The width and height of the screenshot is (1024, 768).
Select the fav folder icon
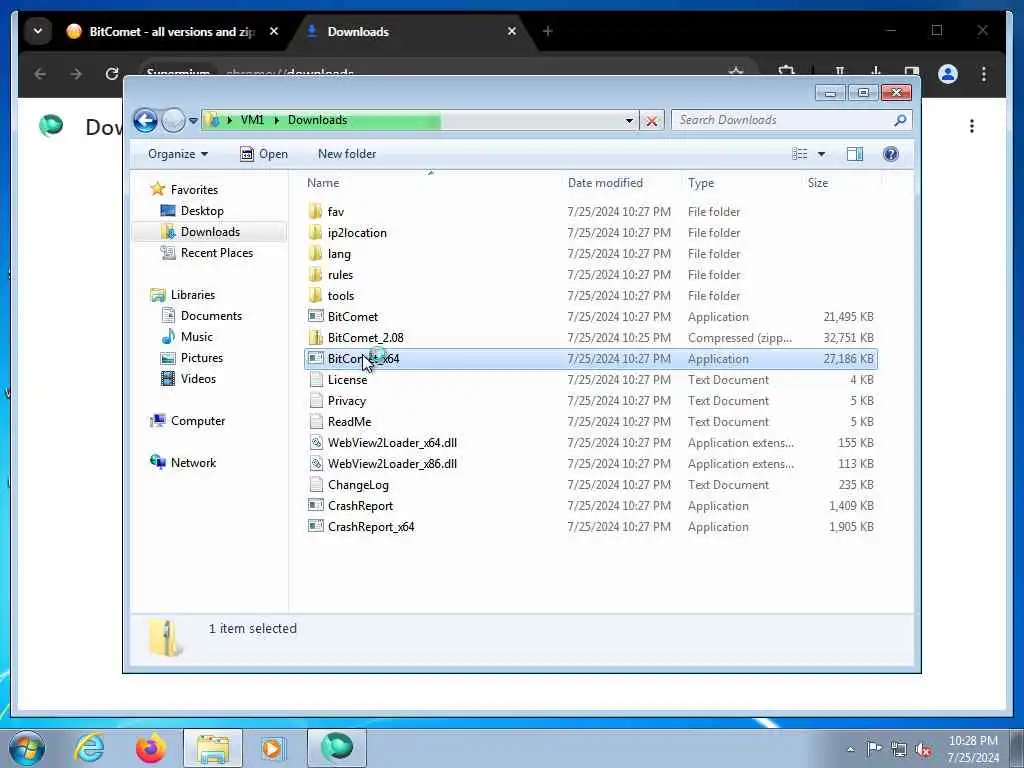tap(315, 211)
